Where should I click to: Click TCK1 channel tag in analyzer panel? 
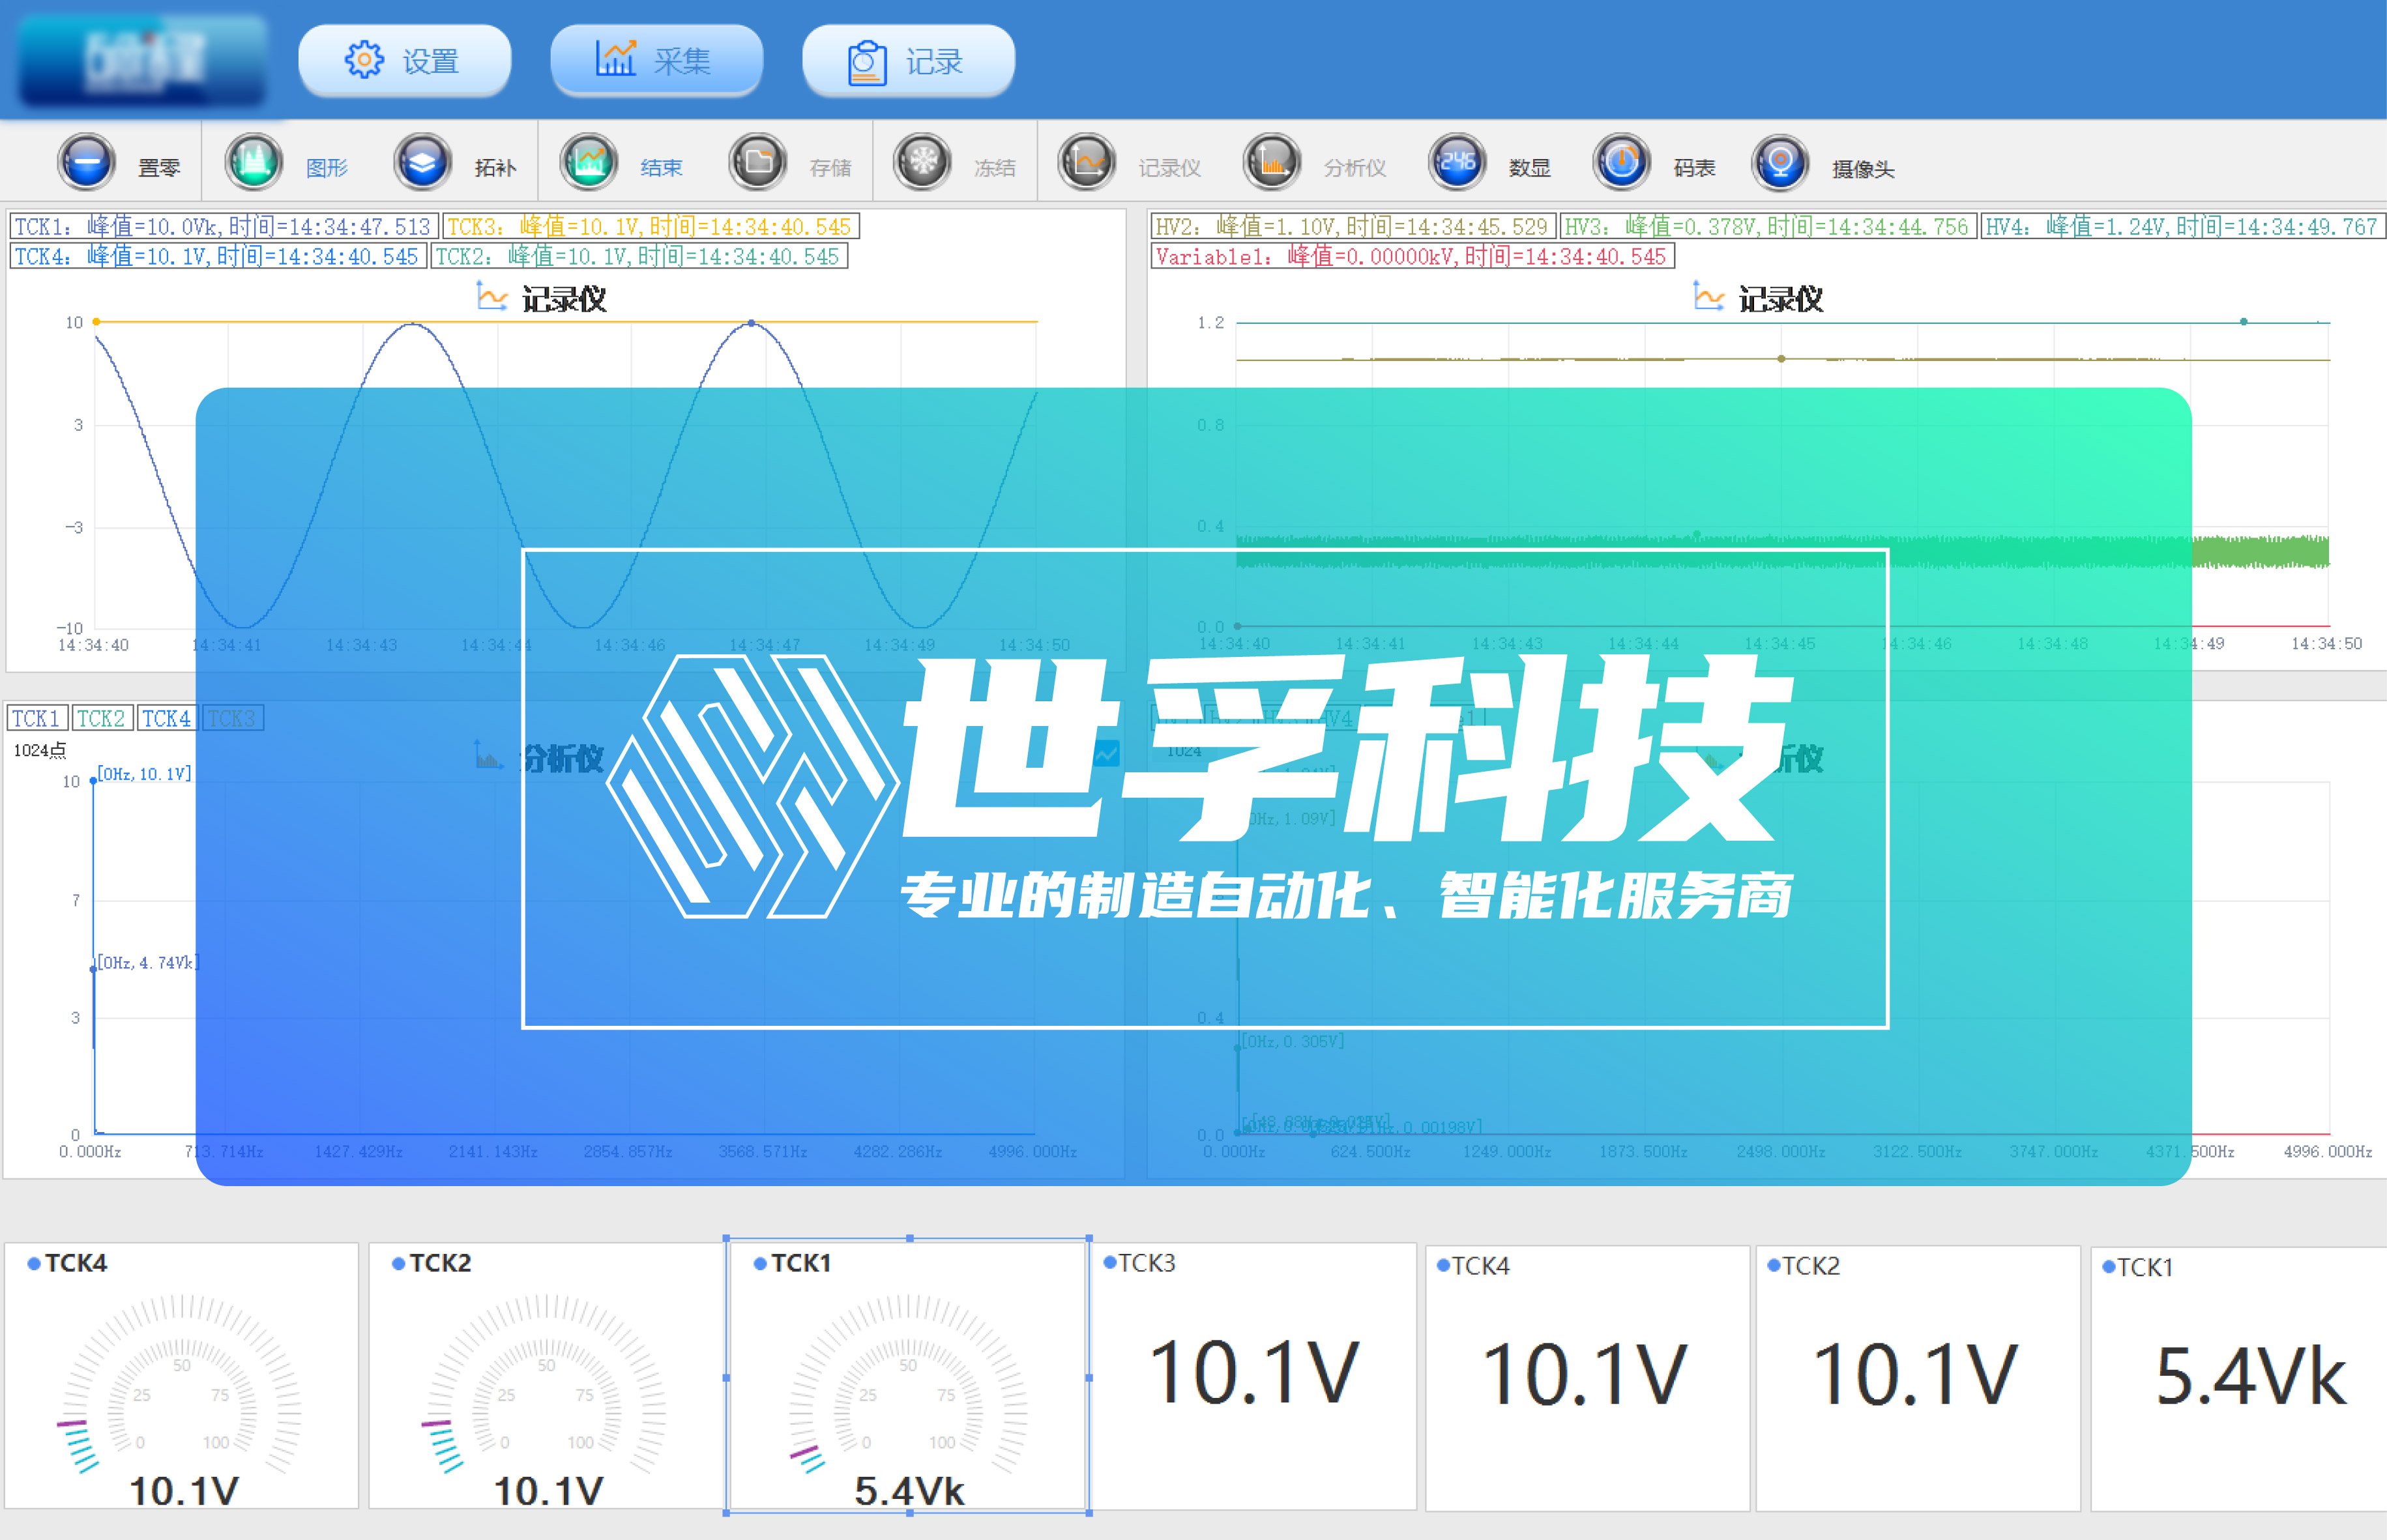click(x=37, y=718)
